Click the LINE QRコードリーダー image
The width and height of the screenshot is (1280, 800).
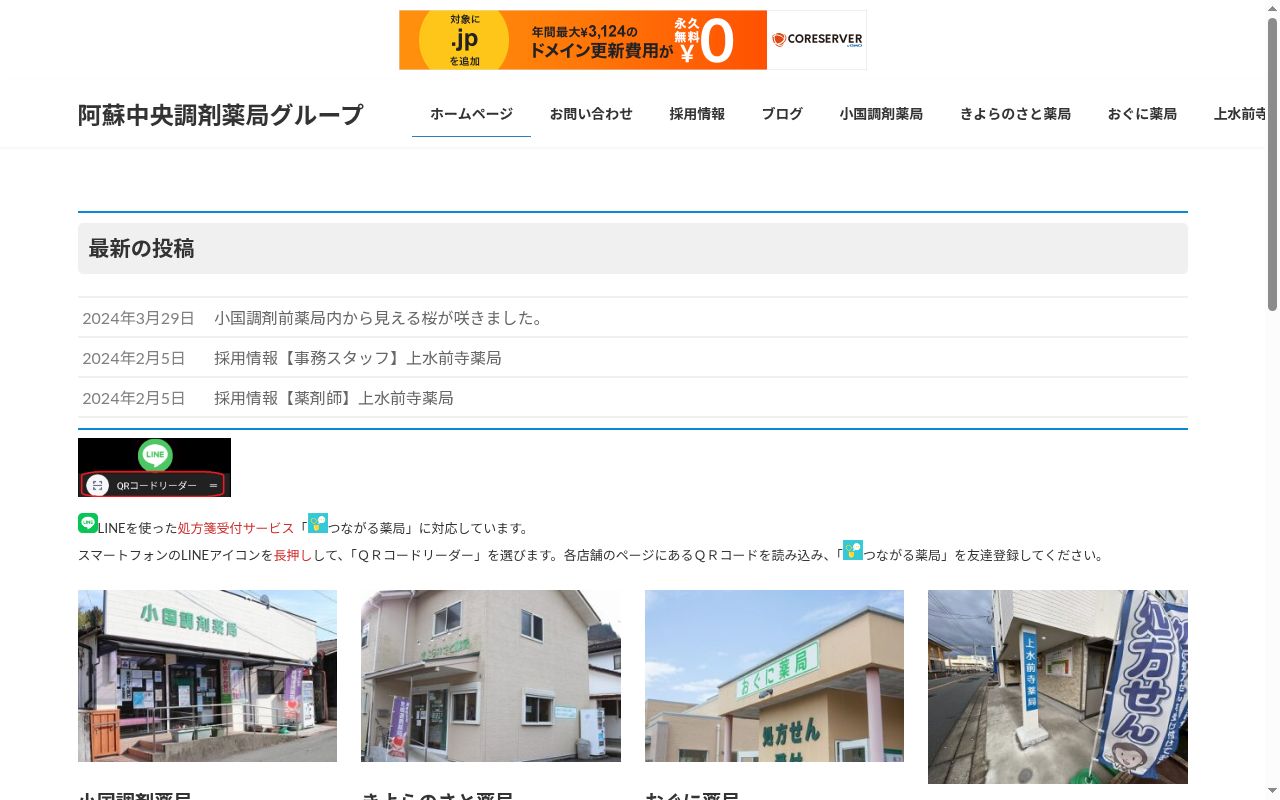point(154,467)
